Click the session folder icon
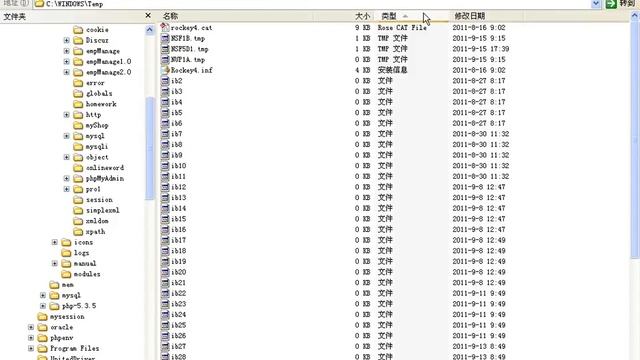This screenshot has width=640, height=360. (78, 199)
